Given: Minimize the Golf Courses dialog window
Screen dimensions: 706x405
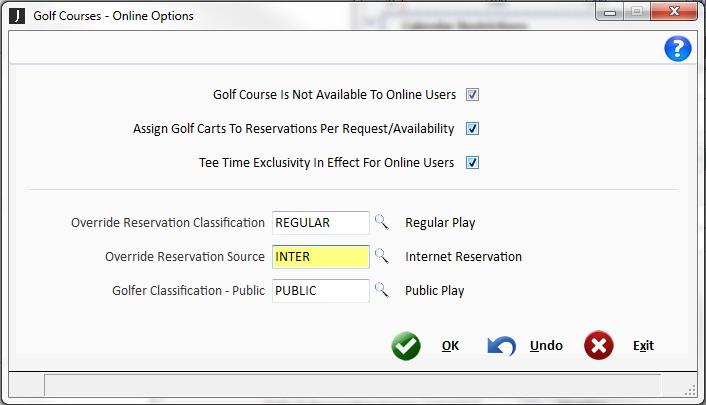Looking at the screenshot, I should (x=609, y=14).
